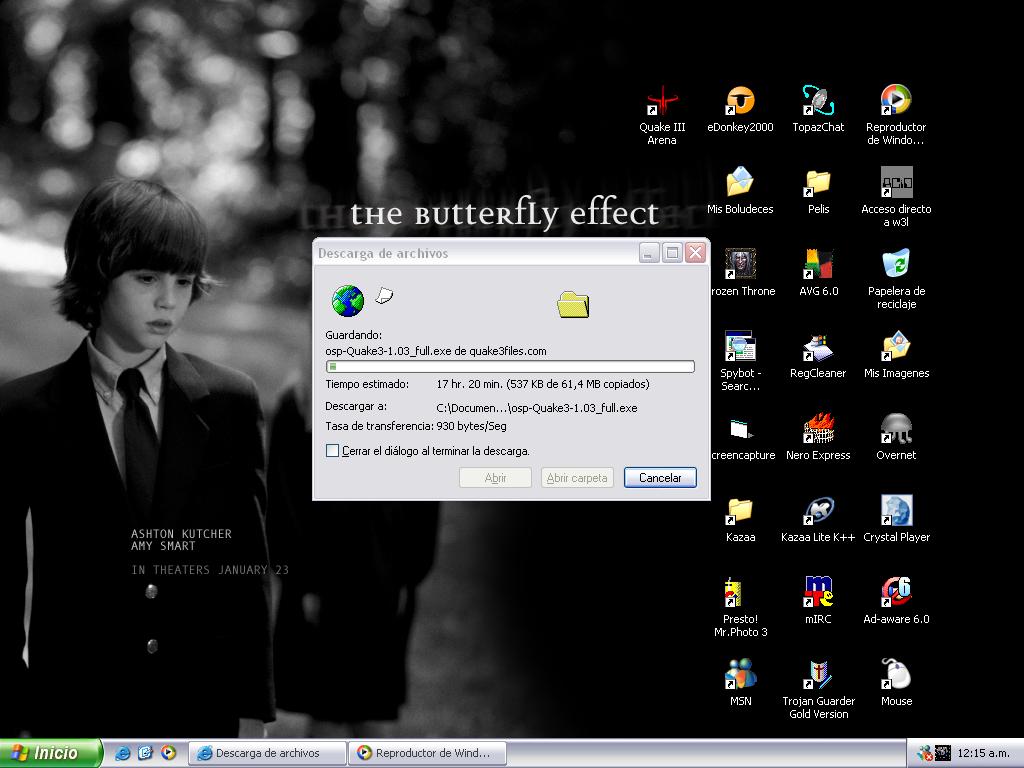
Task: Switch to Descarga de archivos taskbar button
Action: coord(267,753)
